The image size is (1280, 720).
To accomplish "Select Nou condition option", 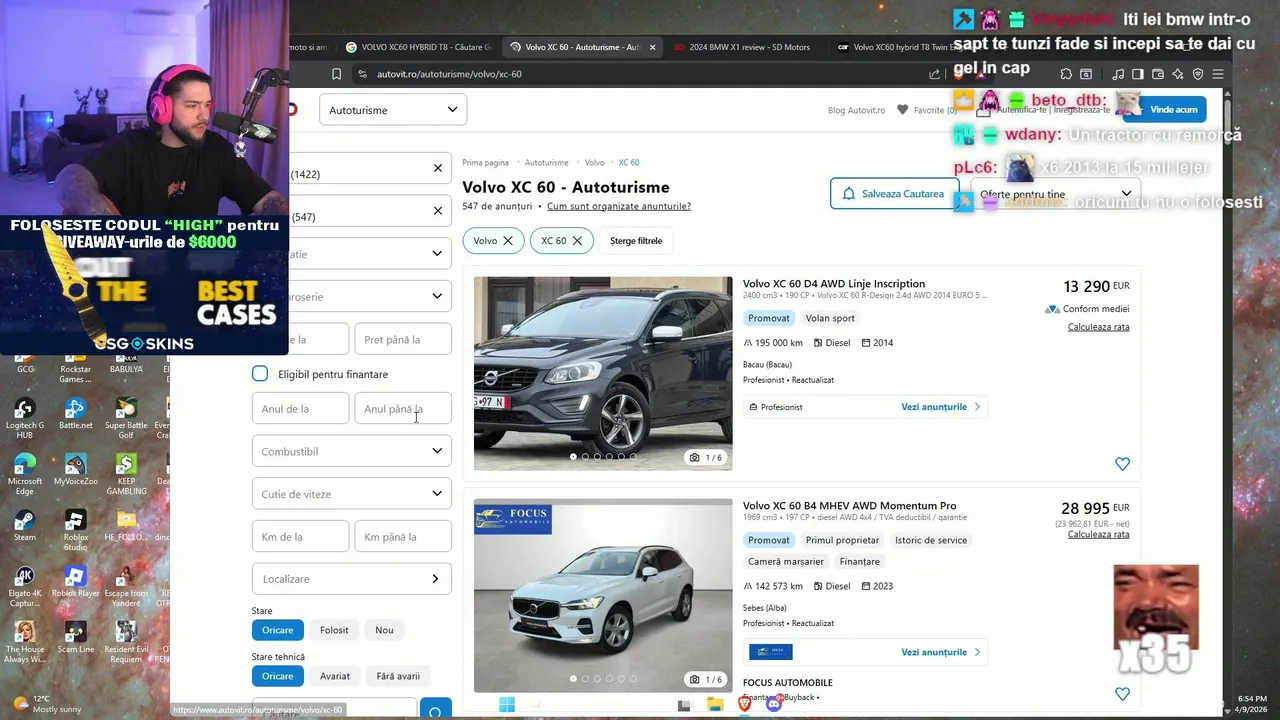I will 384,630.
